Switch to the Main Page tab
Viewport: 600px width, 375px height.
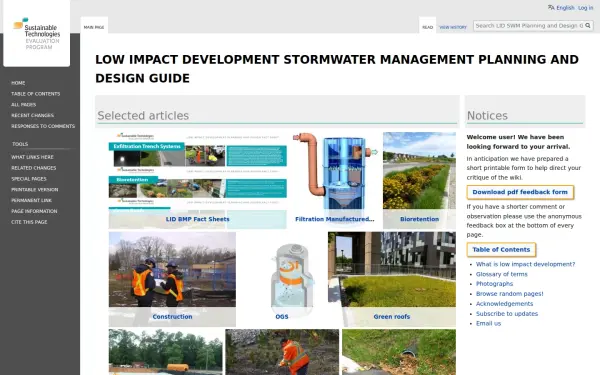[x=94, y=27]
